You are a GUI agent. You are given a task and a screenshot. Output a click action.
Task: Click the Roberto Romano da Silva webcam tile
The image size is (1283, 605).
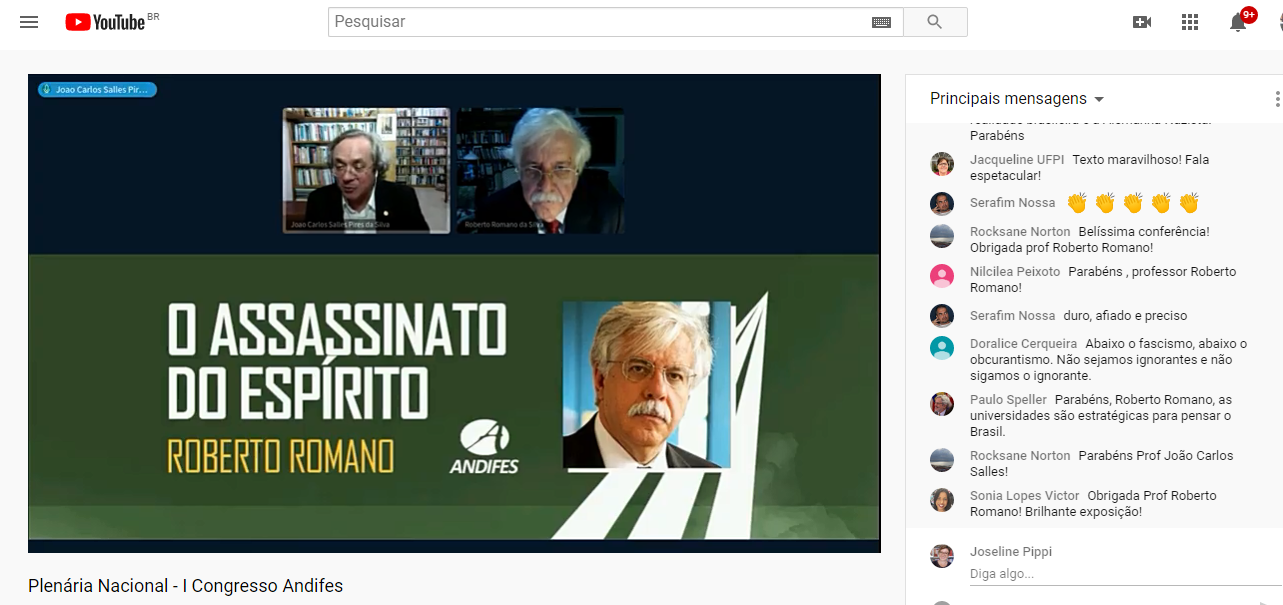pos(541,171)
